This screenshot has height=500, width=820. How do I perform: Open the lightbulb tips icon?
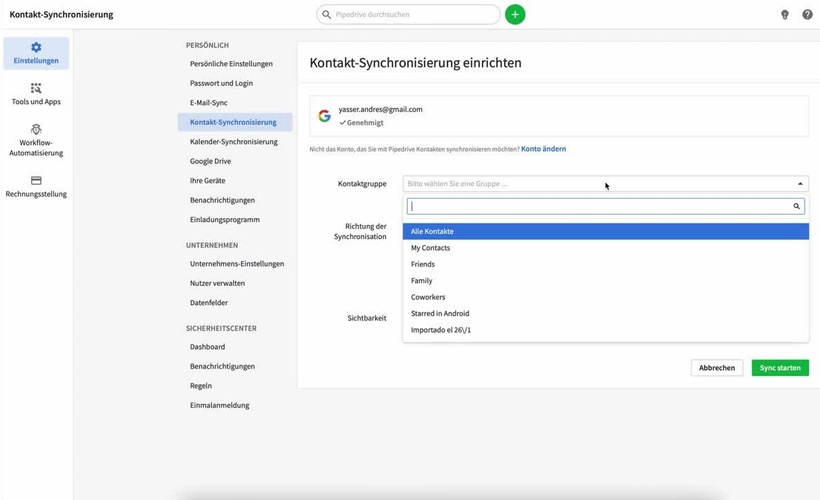point(785,15)
